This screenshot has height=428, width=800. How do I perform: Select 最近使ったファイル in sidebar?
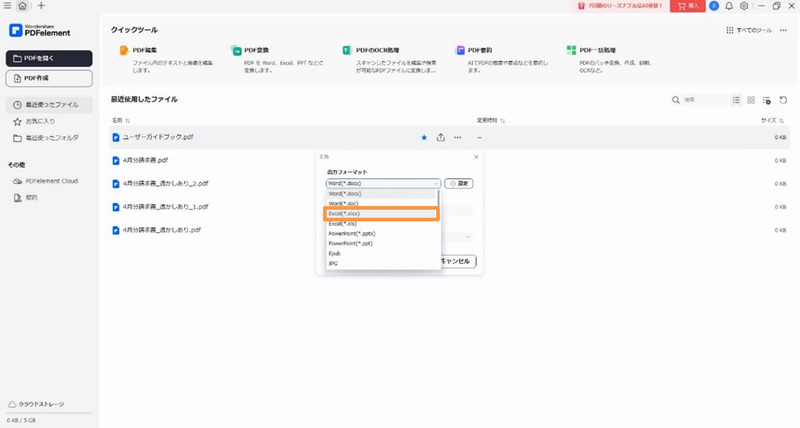pos(49,105)
